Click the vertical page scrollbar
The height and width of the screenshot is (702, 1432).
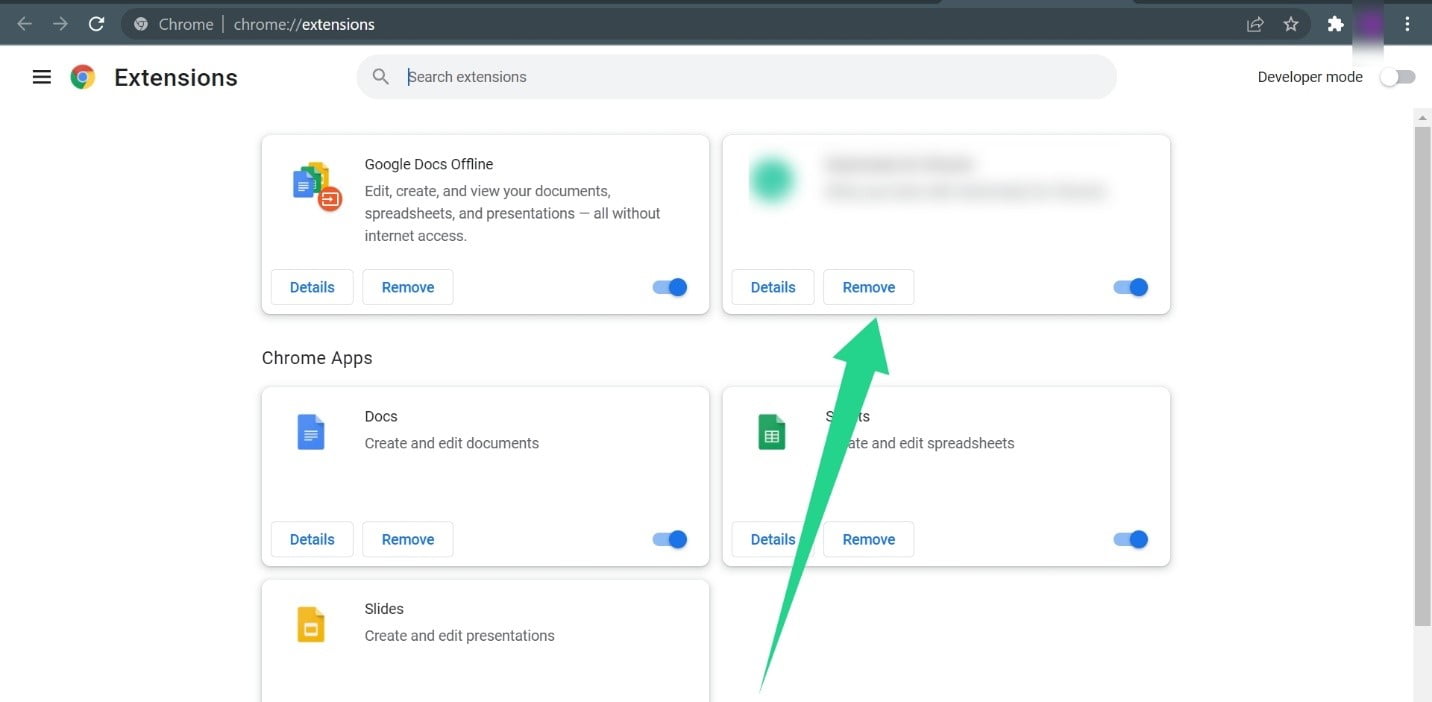click(x=1423, y=375)
